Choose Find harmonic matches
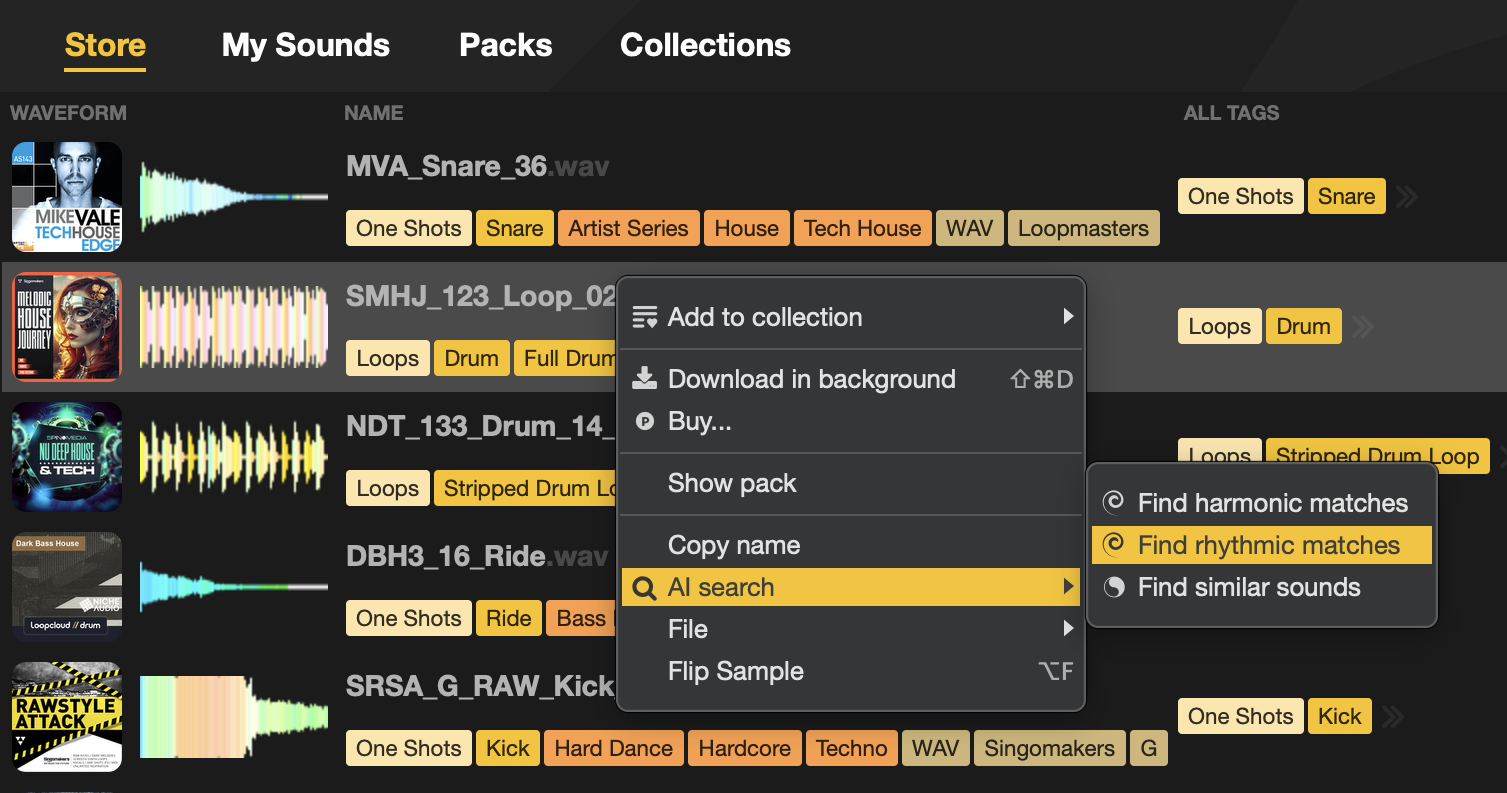Screen dimensions: 1507x793 click(1262, 503)
